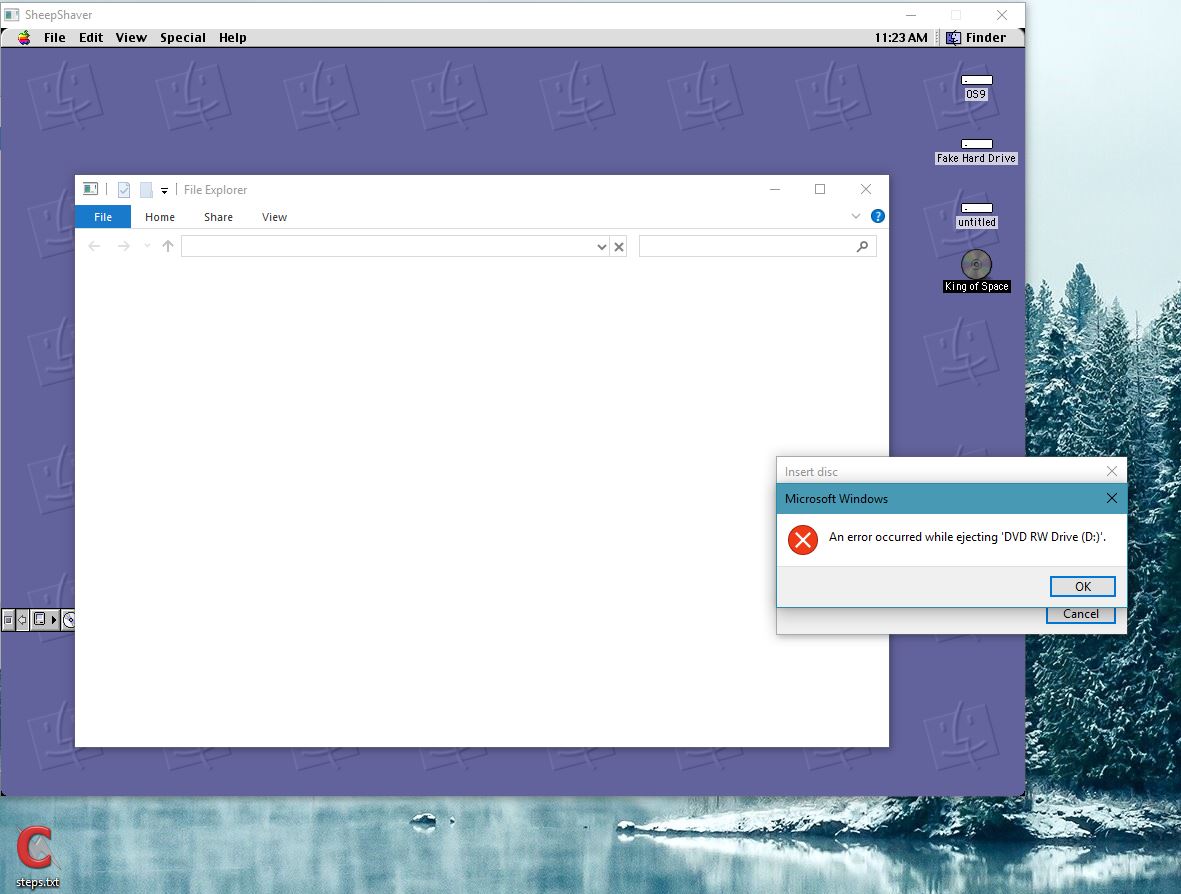Select the King of Space CD icon
This screenshot has height=894, width=1181.
click(976, 271)
